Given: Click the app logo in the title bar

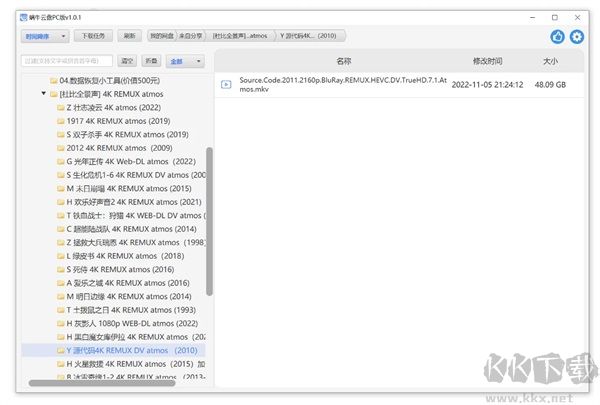Looking at the screenshot, I should click(x=24, y=17).
